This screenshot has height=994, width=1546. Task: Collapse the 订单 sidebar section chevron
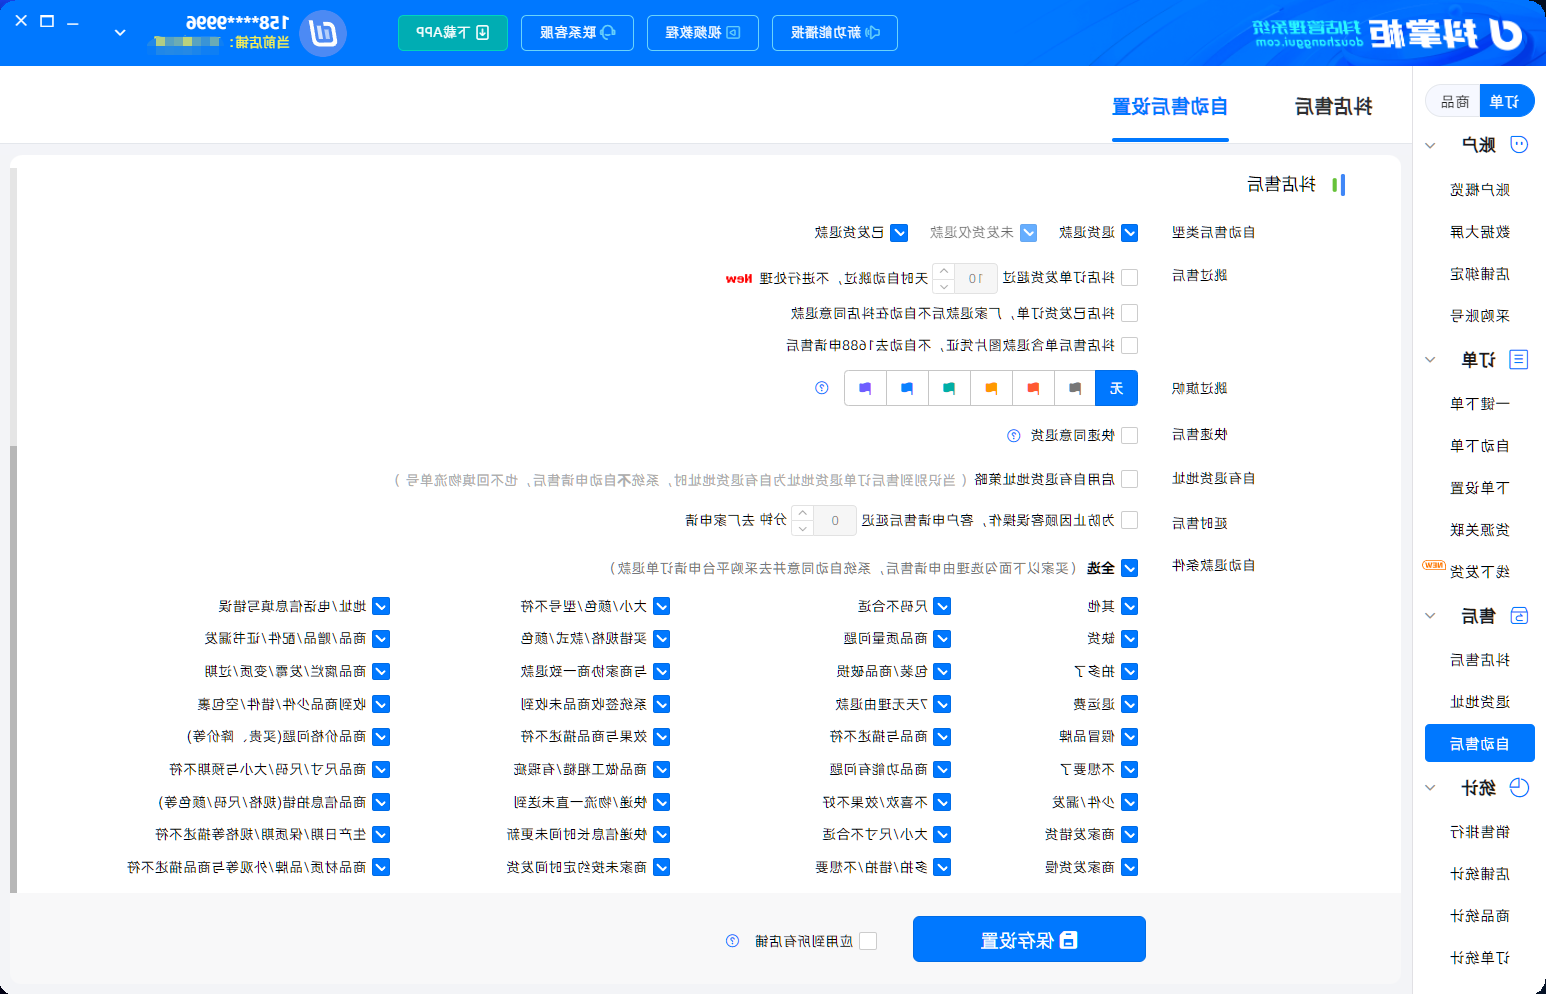pyautogui.click(x=1430, y=360)
